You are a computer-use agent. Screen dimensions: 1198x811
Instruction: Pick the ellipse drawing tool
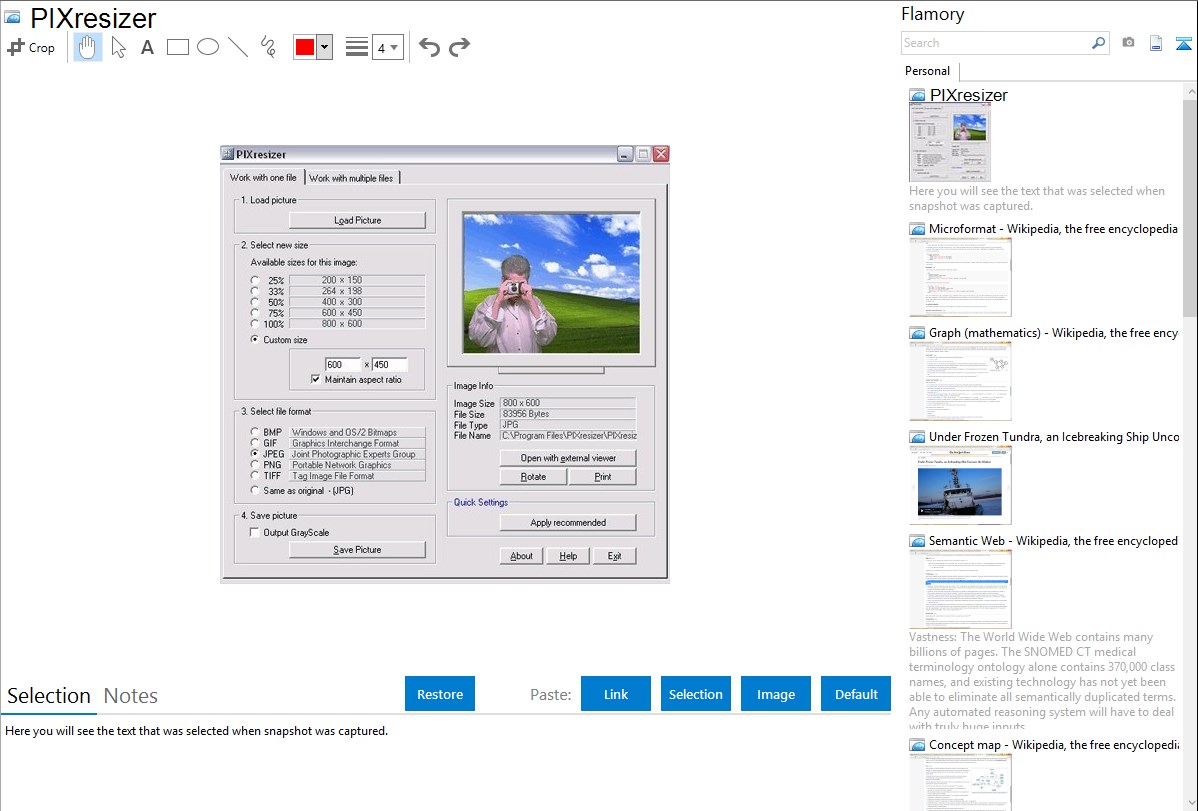pos(208,47)
